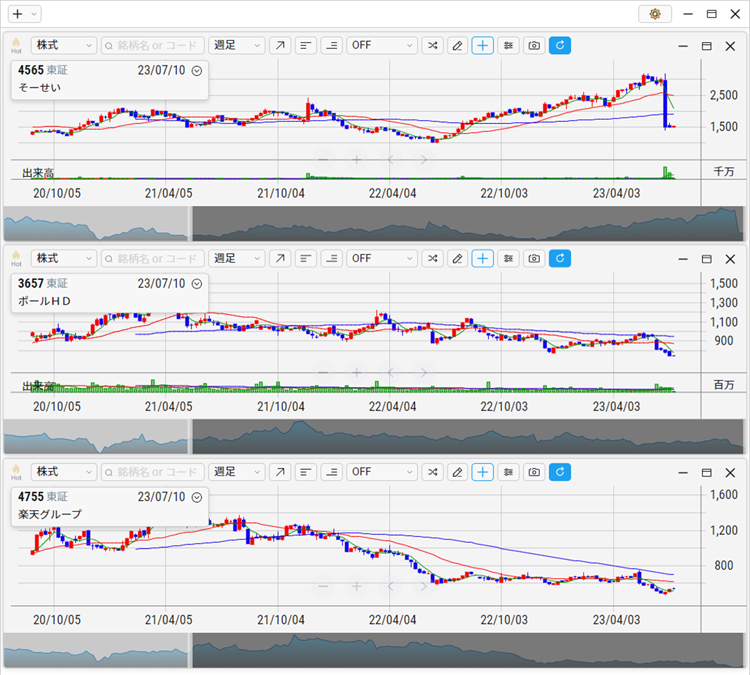750x675 pixels.
Task: Open chart settings sliders icon in top chart
Action: pos(509,46)
